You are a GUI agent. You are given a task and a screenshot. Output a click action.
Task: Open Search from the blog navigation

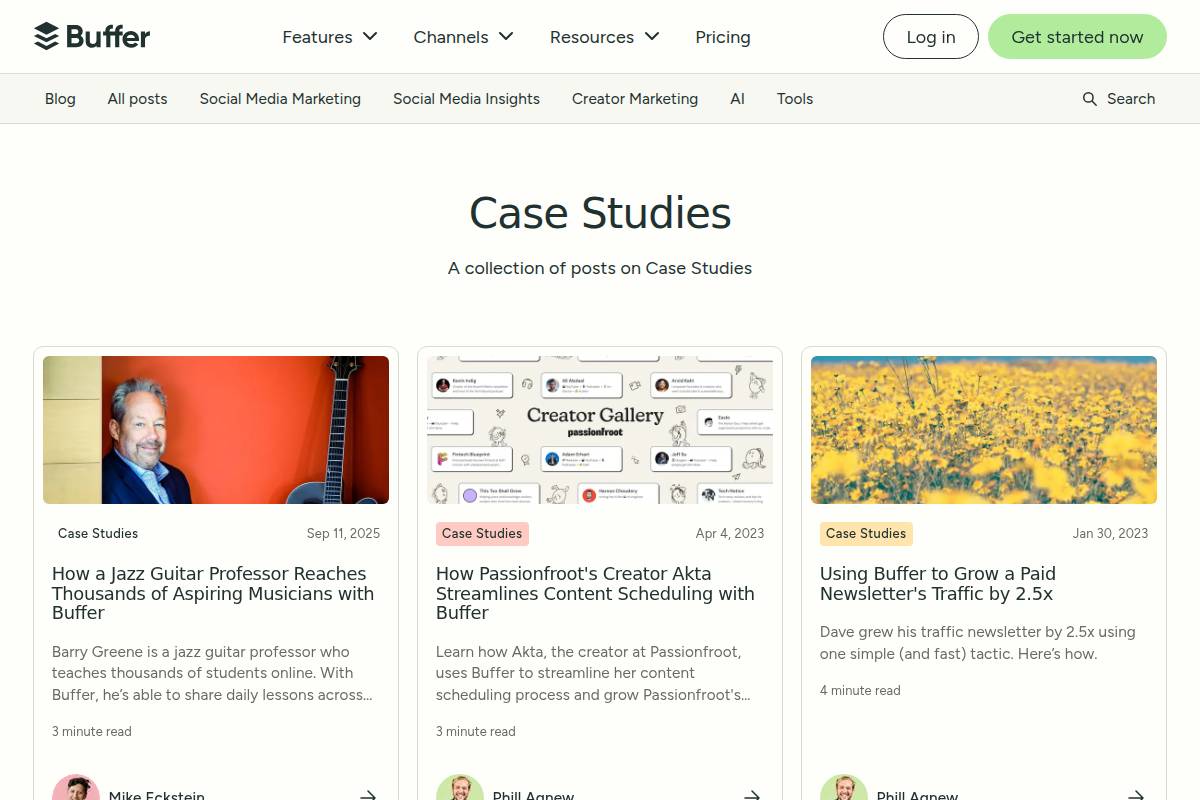(x=1118, y=98)
